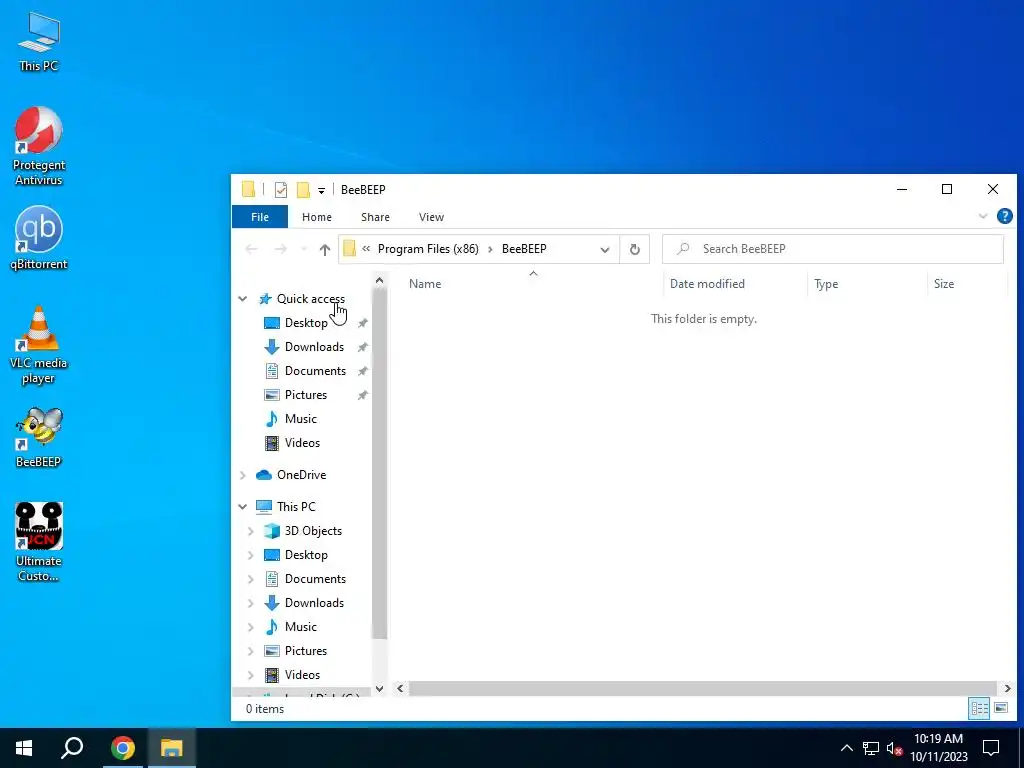The width and height of the screenshot is (1024, 768).
Task: Open Downloads under This PC
Action: click(x=314, y=603)
